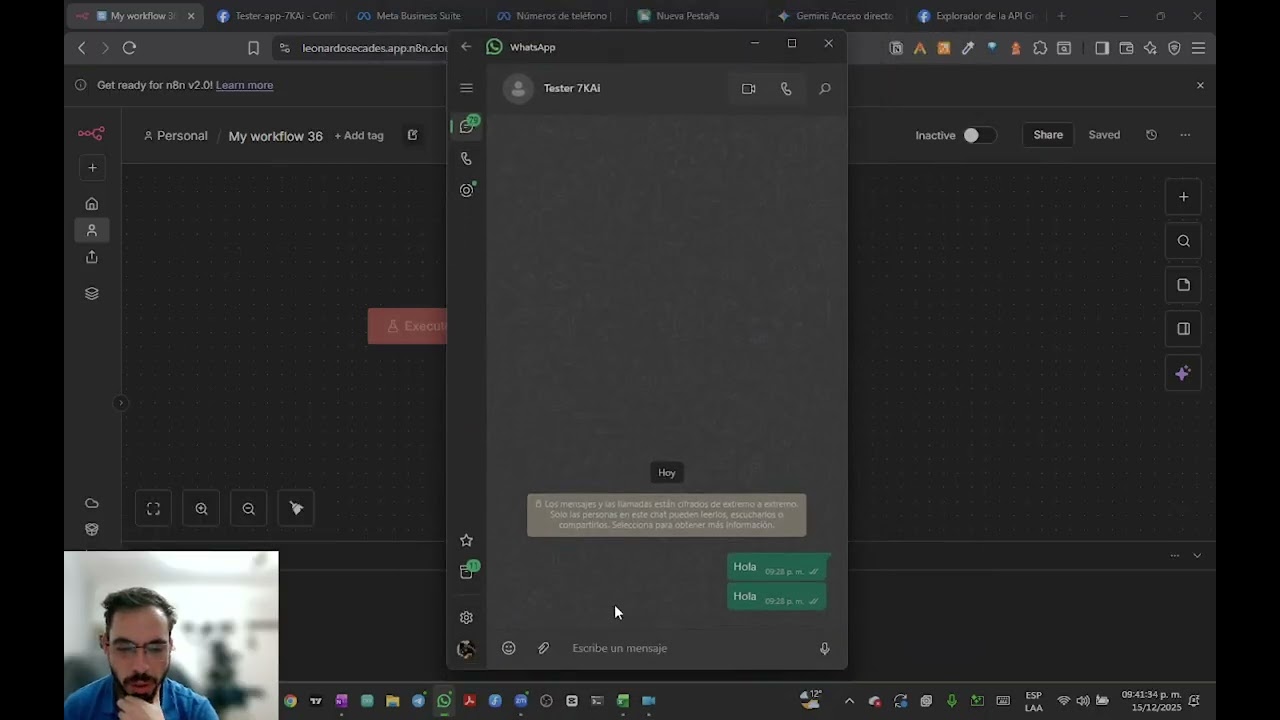Bookmark the current browser page
Screen dimensions: 1280x720
pos(253,48)
